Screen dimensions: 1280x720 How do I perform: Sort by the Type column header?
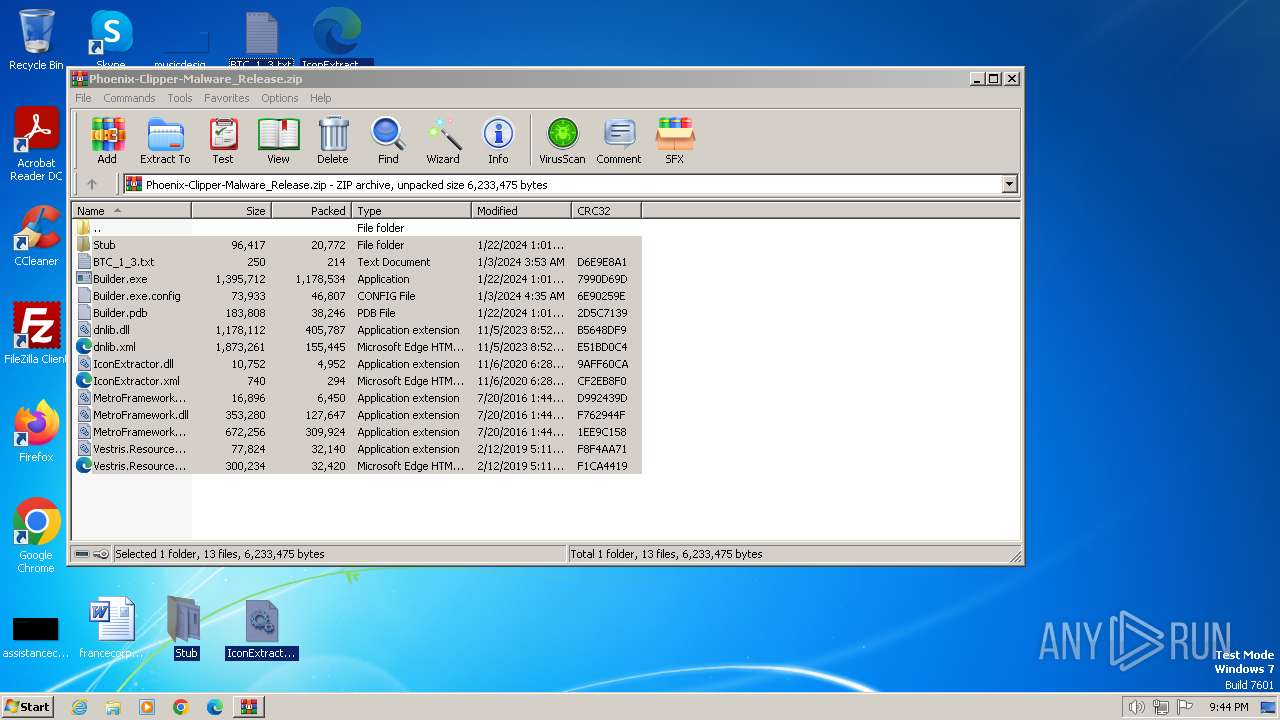pyautogui.click(x=411, y=211)
